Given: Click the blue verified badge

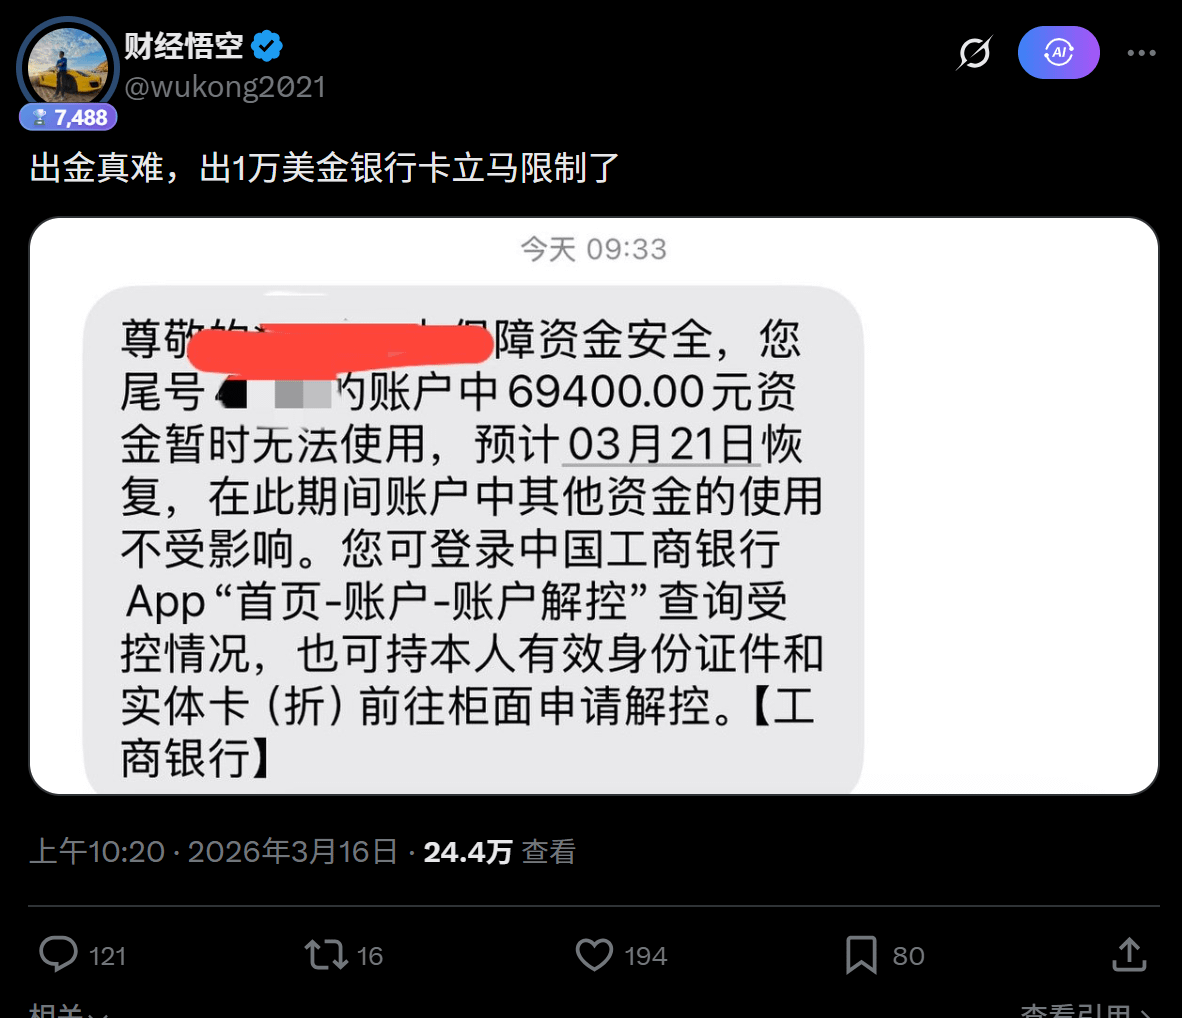Looking at the screenshot, I should point(267,46).
